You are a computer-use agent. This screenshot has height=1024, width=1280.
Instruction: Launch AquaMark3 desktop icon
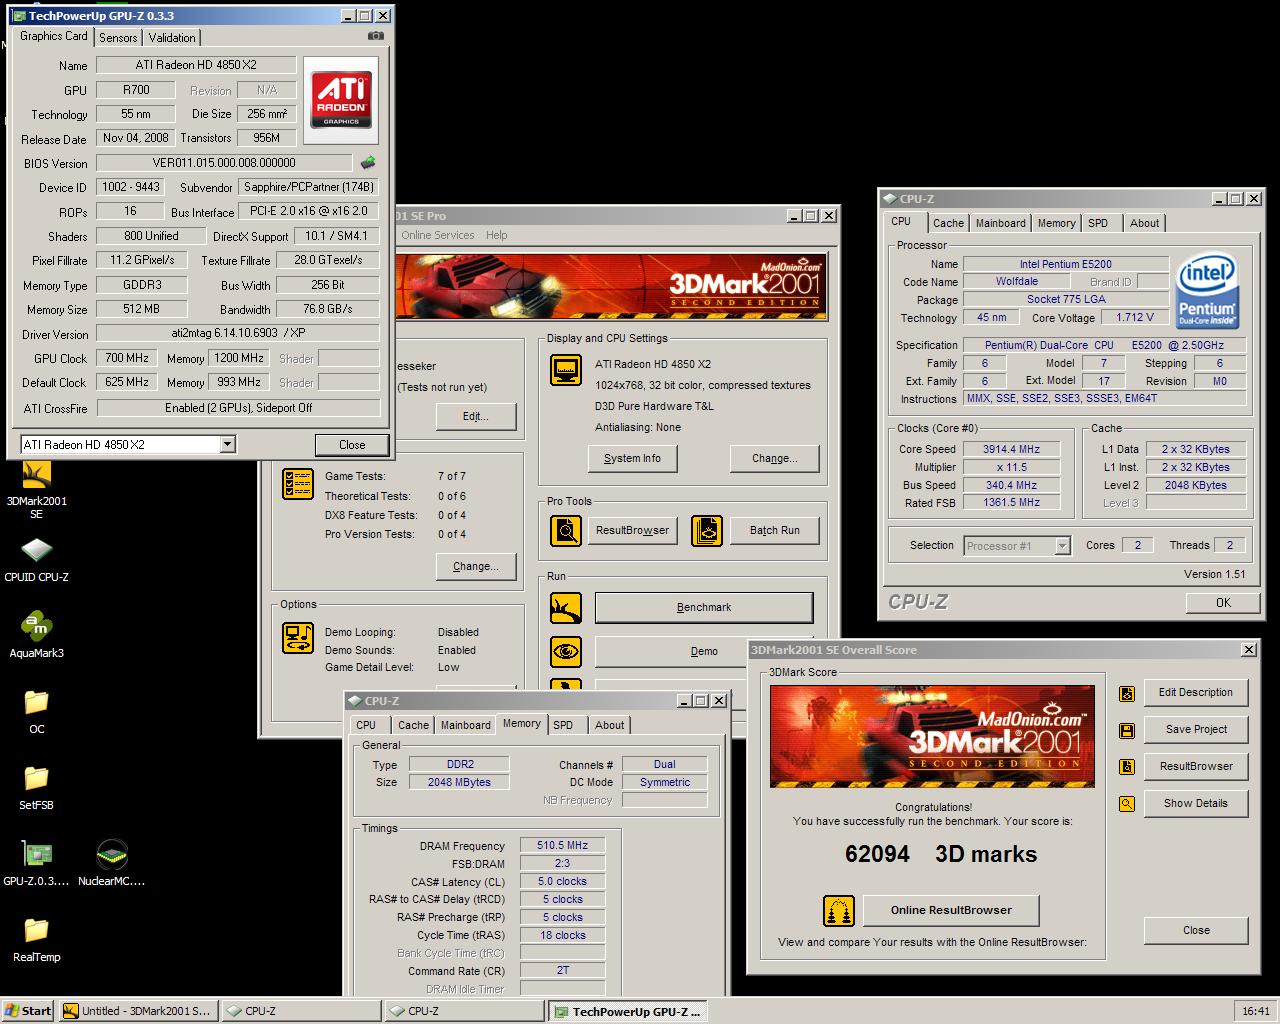36,634
